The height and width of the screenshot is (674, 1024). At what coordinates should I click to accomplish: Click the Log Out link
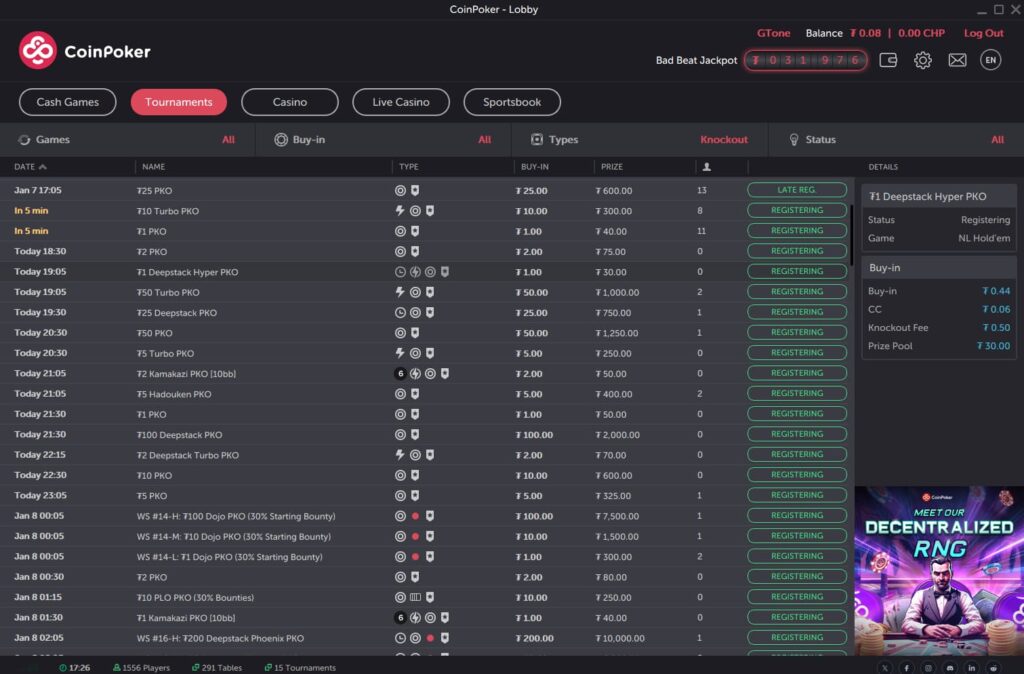tap(983, 33)
